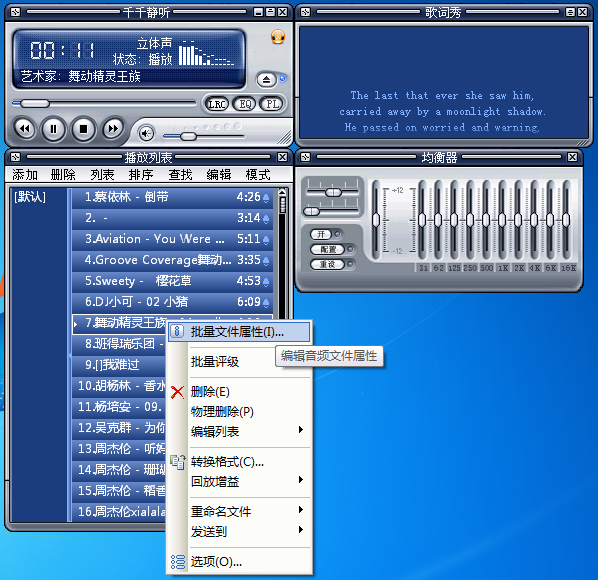The width and height of the screenshot is (598, 580).
Task: Open the 歌词秀 window menu icon
Action: pos(305,12)
